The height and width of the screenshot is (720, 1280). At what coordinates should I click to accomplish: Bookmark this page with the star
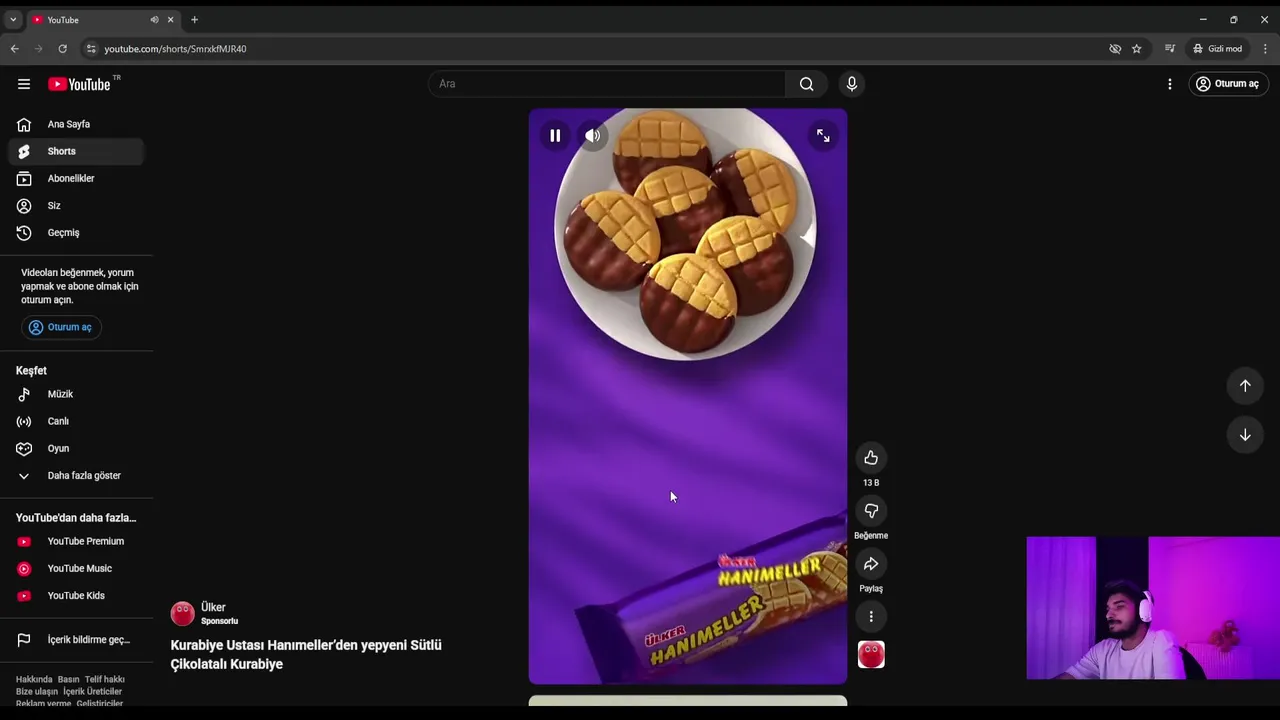(x=1136, y=48)
